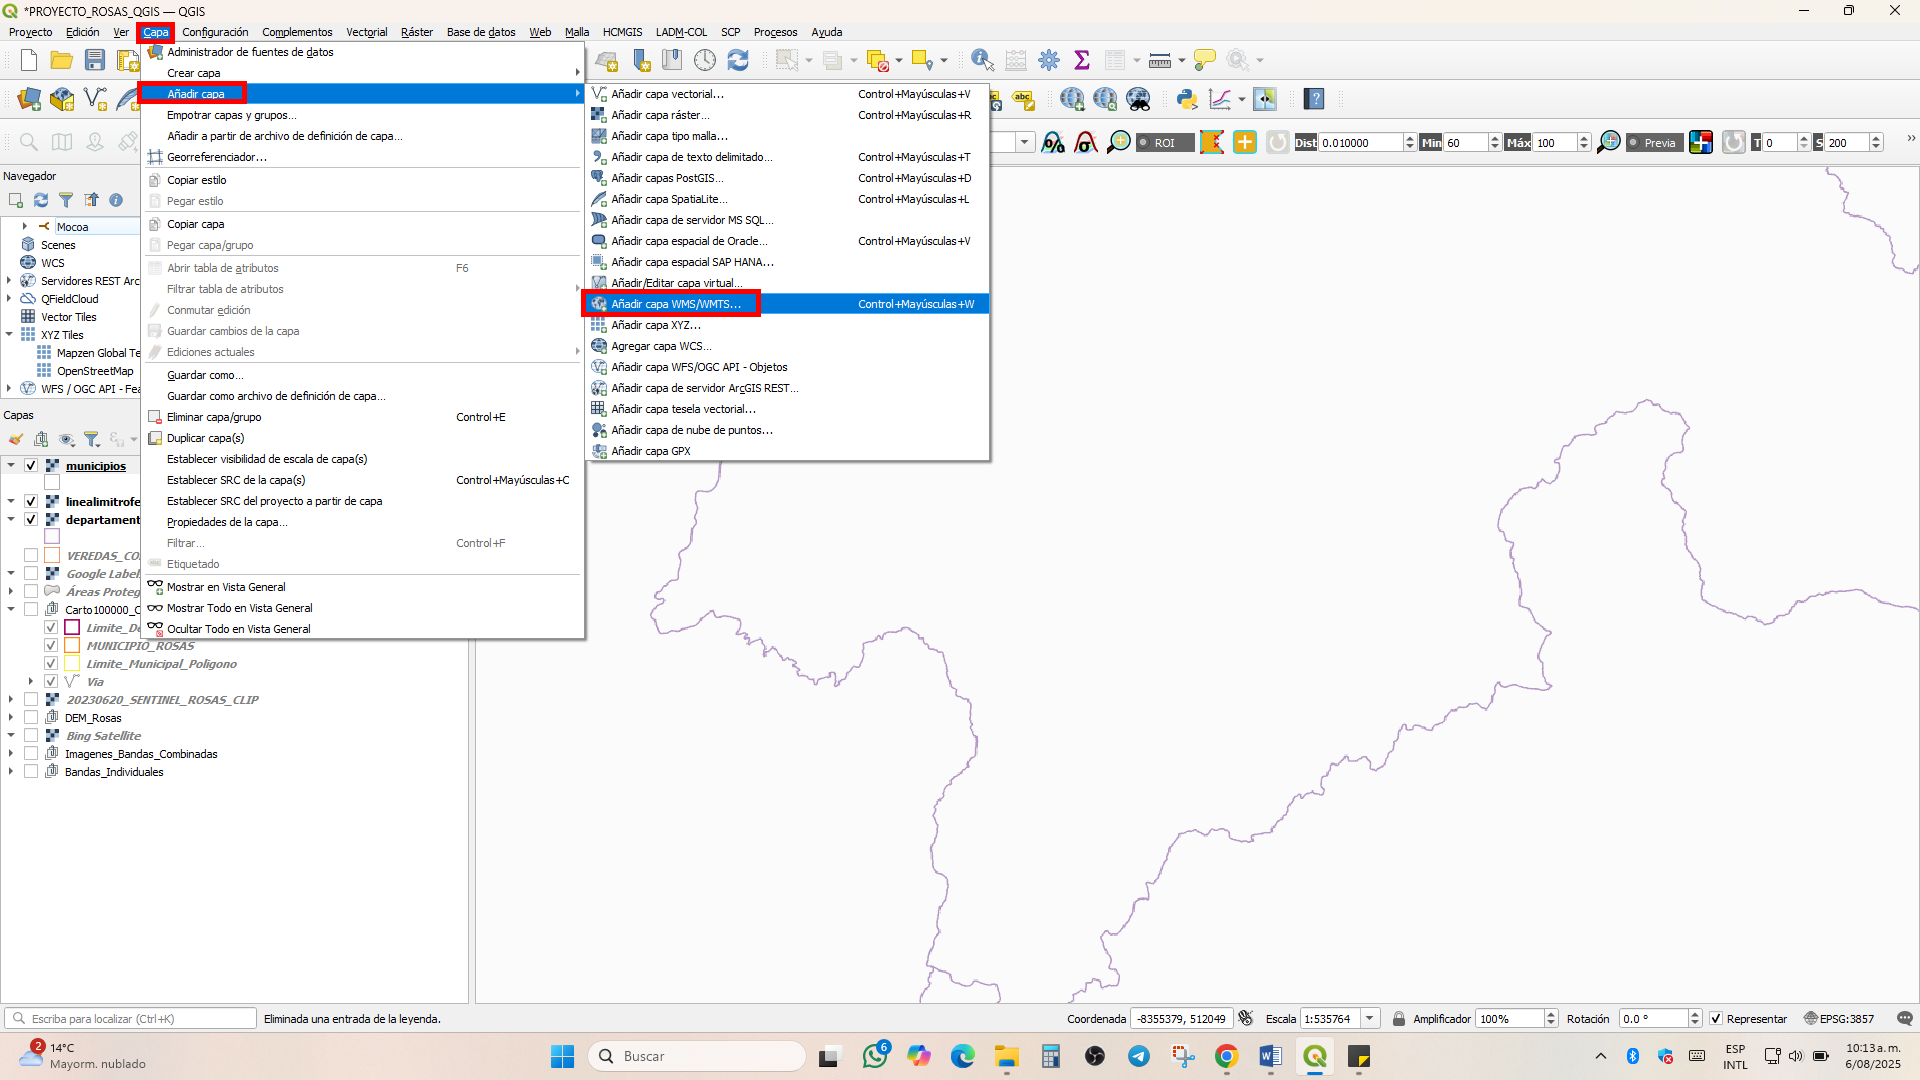Open the Escala scale dropdown arrow
Viewport: 1920px width, 1080px height.
click(x=1370, y=1019)
